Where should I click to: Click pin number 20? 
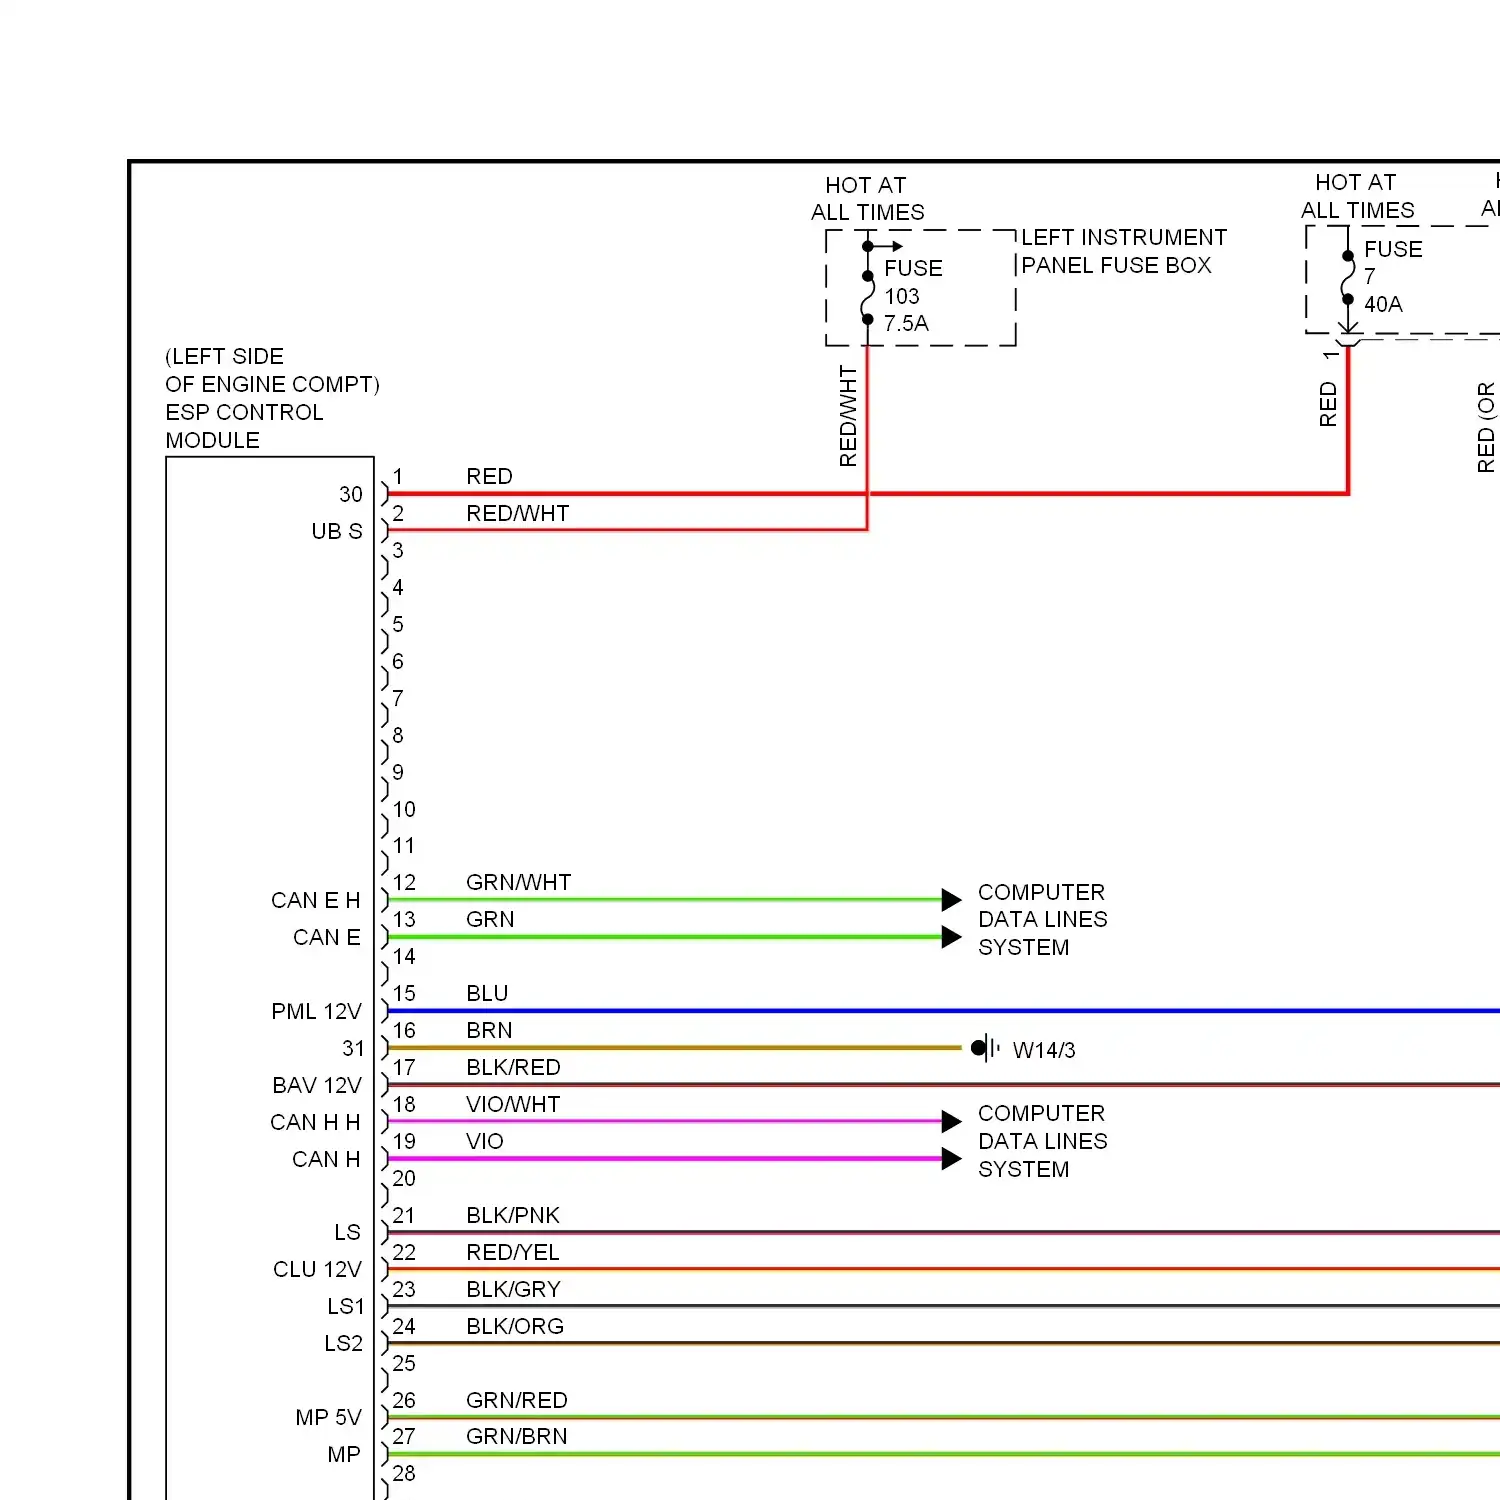404,1178
